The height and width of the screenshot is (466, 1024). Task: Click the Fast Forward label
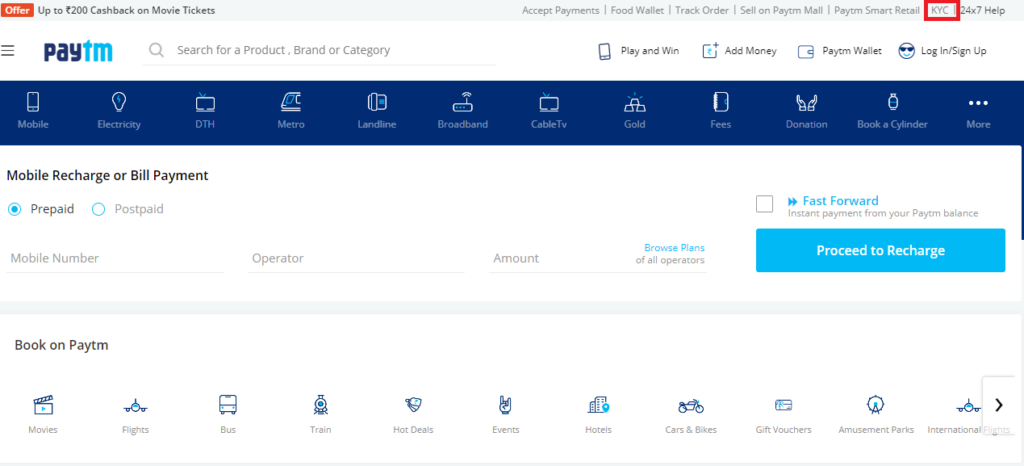pyautogui.click(x=840, y=201)
